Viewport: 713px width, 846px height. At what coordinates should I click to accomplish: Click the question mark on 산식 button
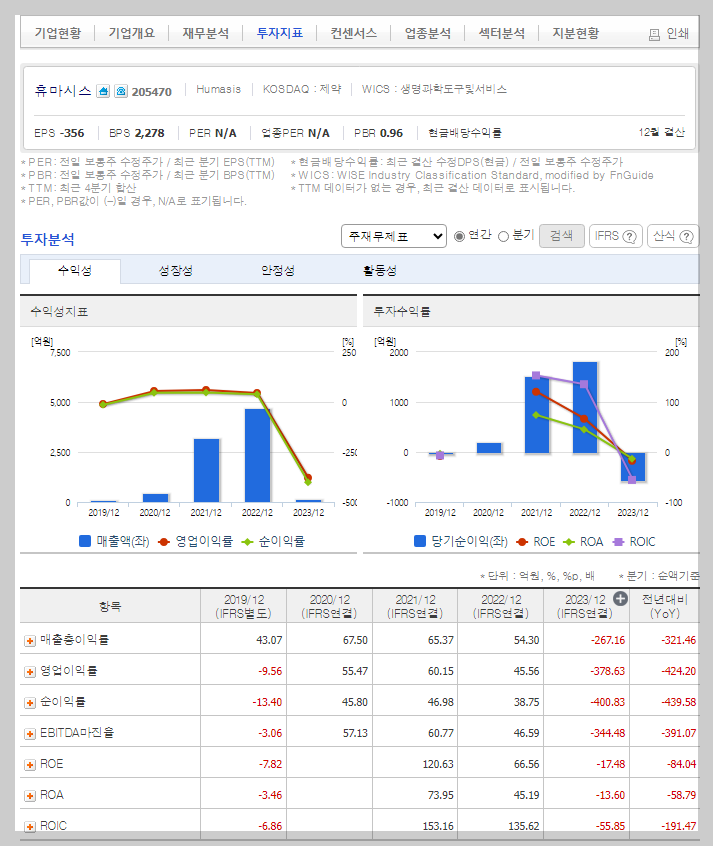686,236
